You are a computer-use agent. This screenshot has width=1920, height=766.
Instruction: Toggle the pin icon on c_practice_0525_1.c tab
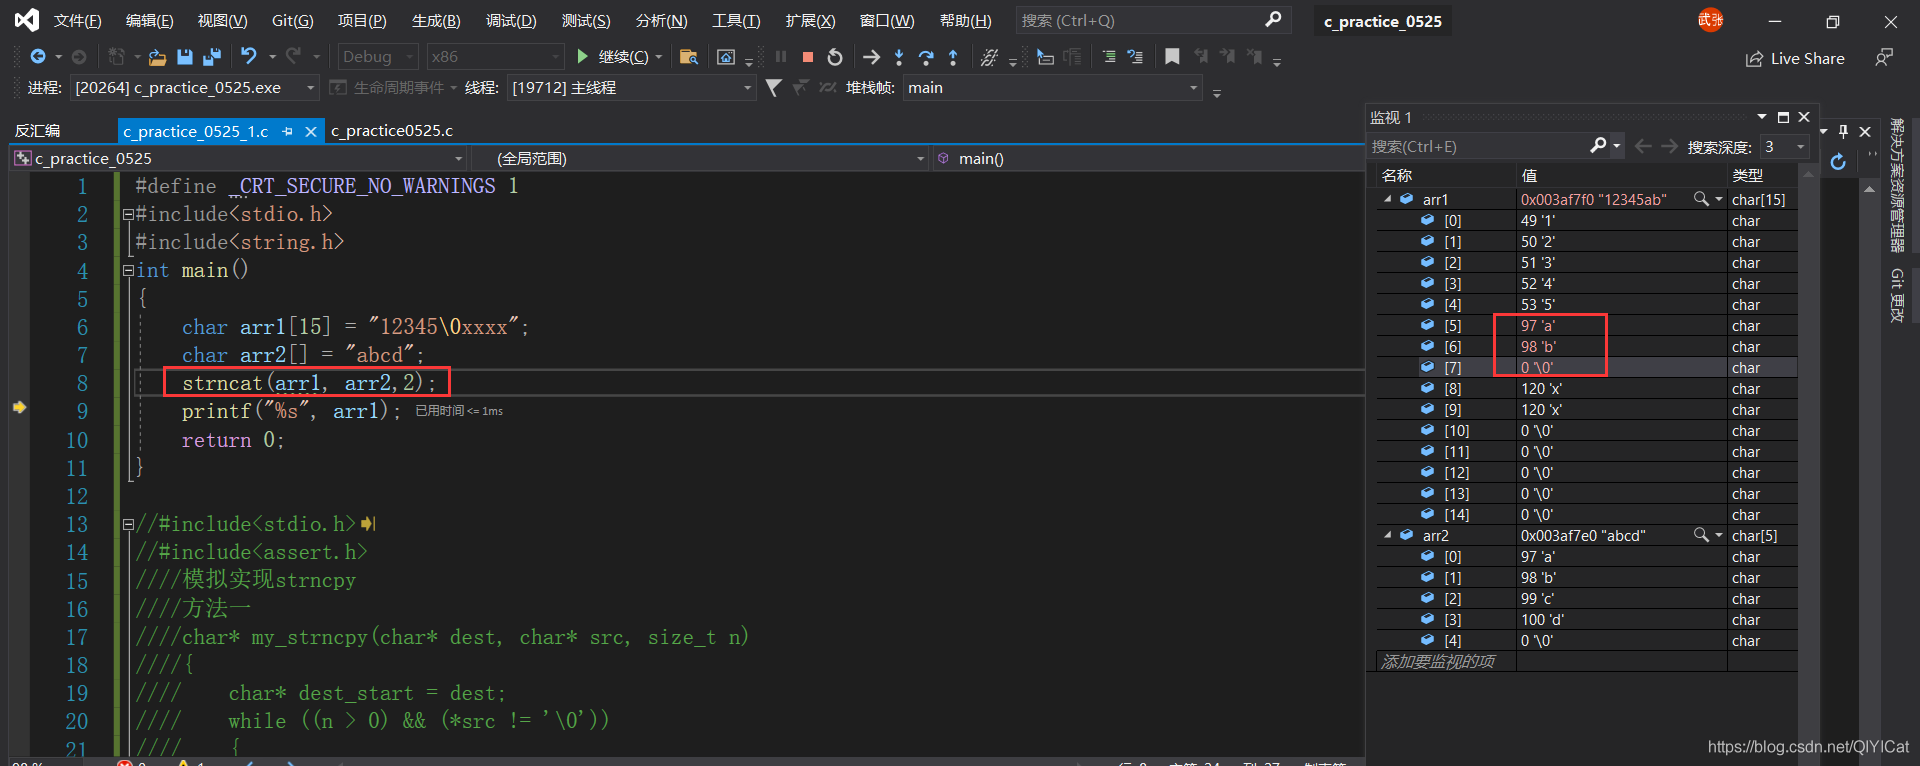288,131
